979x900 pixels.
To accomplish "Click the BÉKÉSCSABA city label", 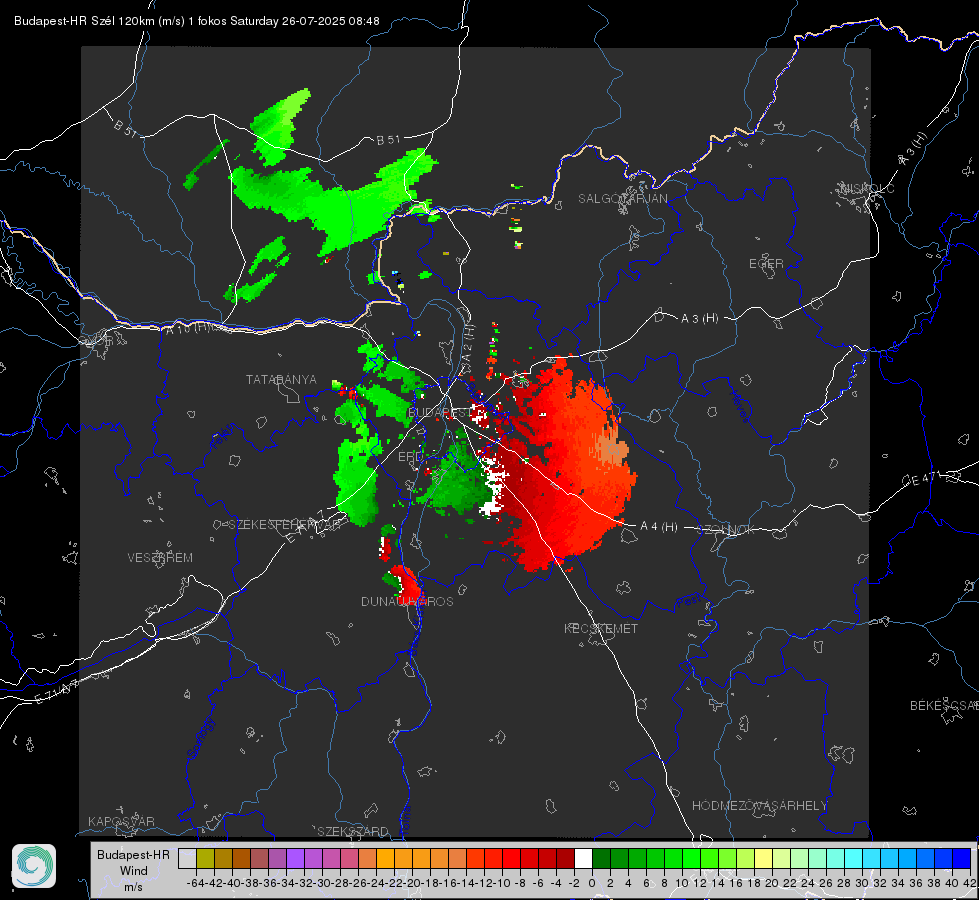I will (x=944, y=705).
